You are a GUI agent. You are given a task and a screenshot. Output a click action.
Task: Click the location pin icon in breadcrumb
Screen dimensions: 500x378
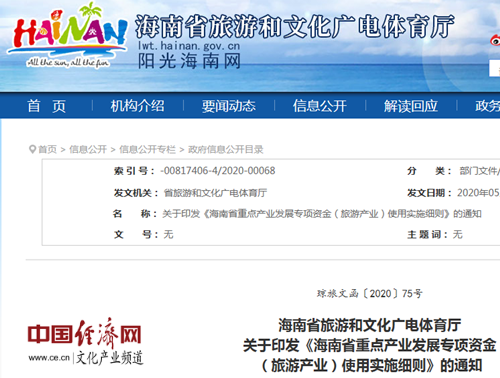32,149
